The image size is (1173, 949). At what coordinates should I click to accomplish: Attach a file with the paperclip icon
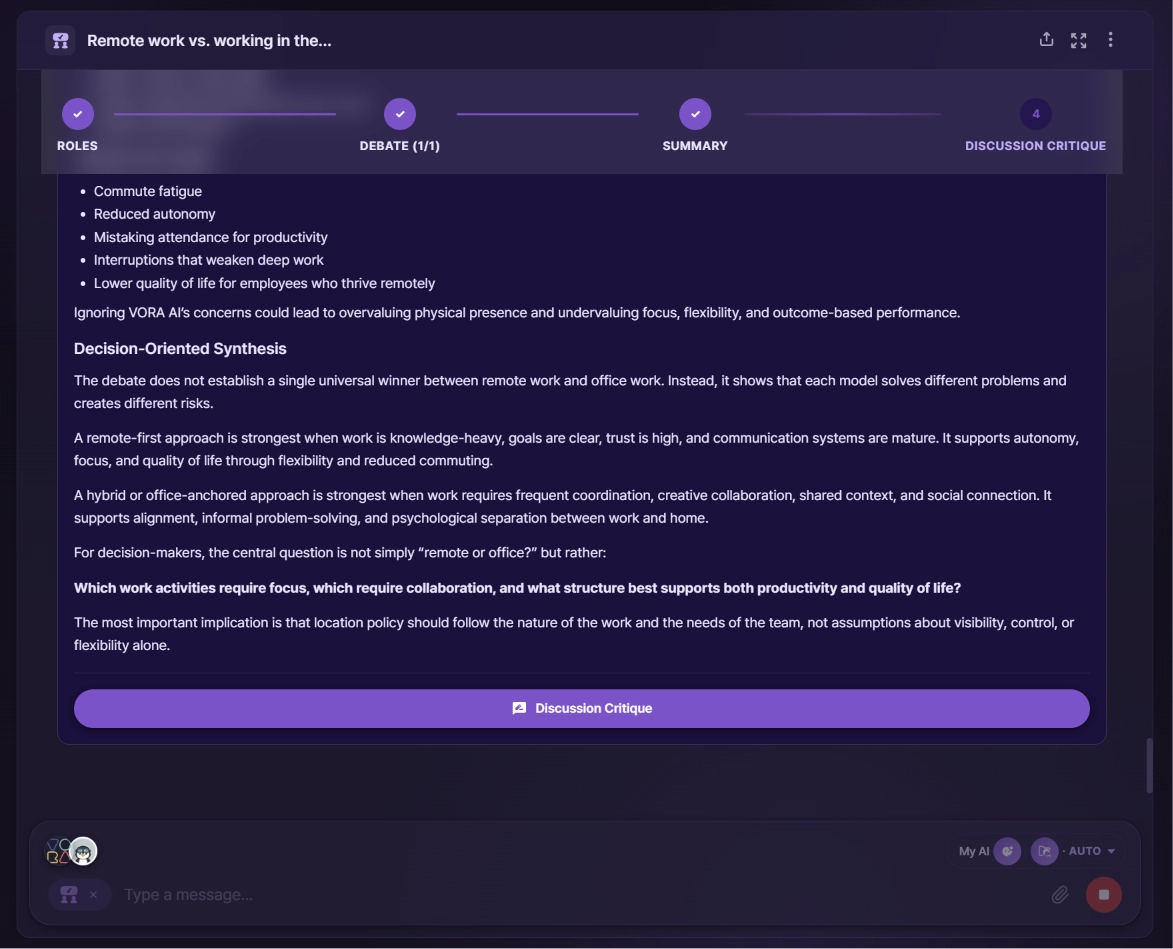point(1059,894)
